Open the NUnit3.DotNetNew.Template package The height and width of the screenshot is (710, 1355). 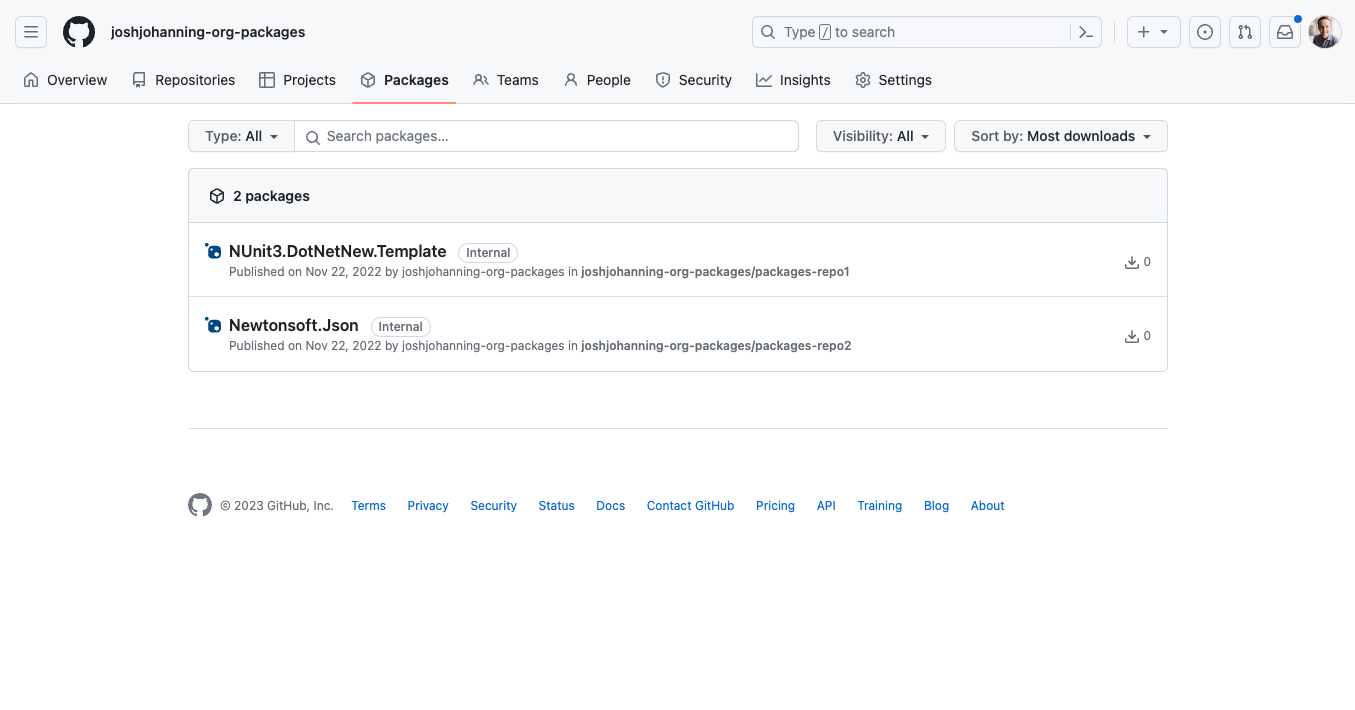pos(337,252)
